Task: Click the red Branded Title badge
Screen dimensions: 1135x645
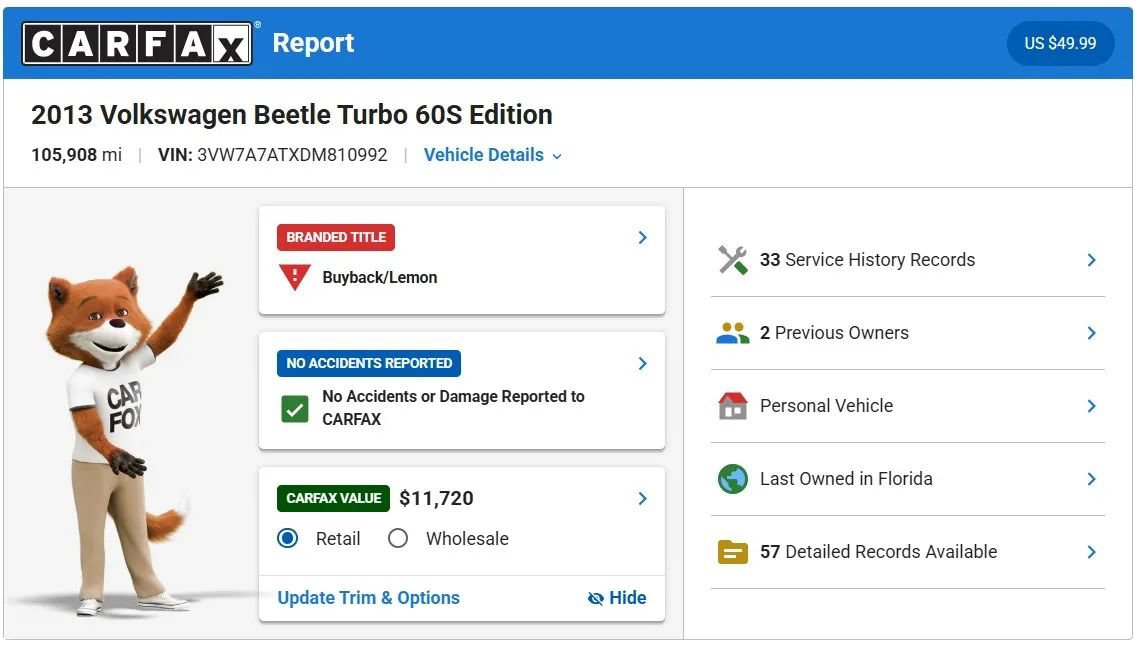Action: click(x=336, y=237)
